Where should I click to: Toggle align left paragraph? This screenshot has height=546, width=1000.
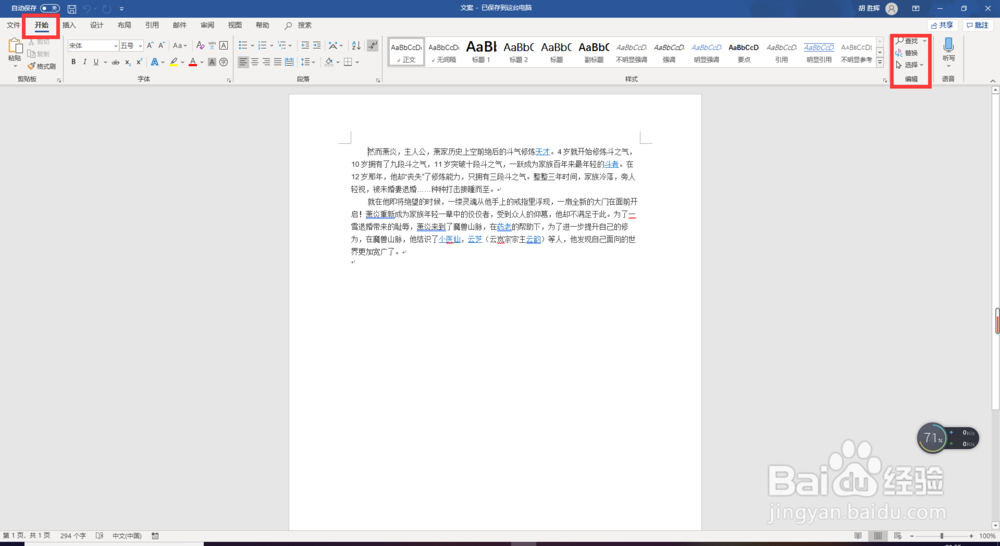243,62
